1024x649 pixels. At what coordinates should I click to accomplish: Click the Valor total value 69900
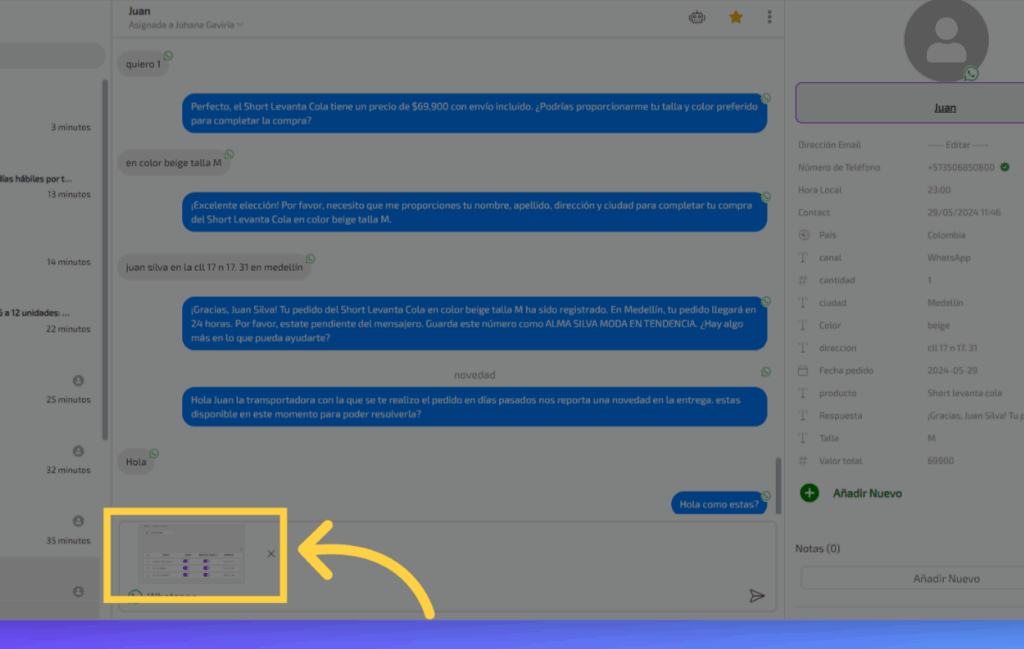point(940,461)
